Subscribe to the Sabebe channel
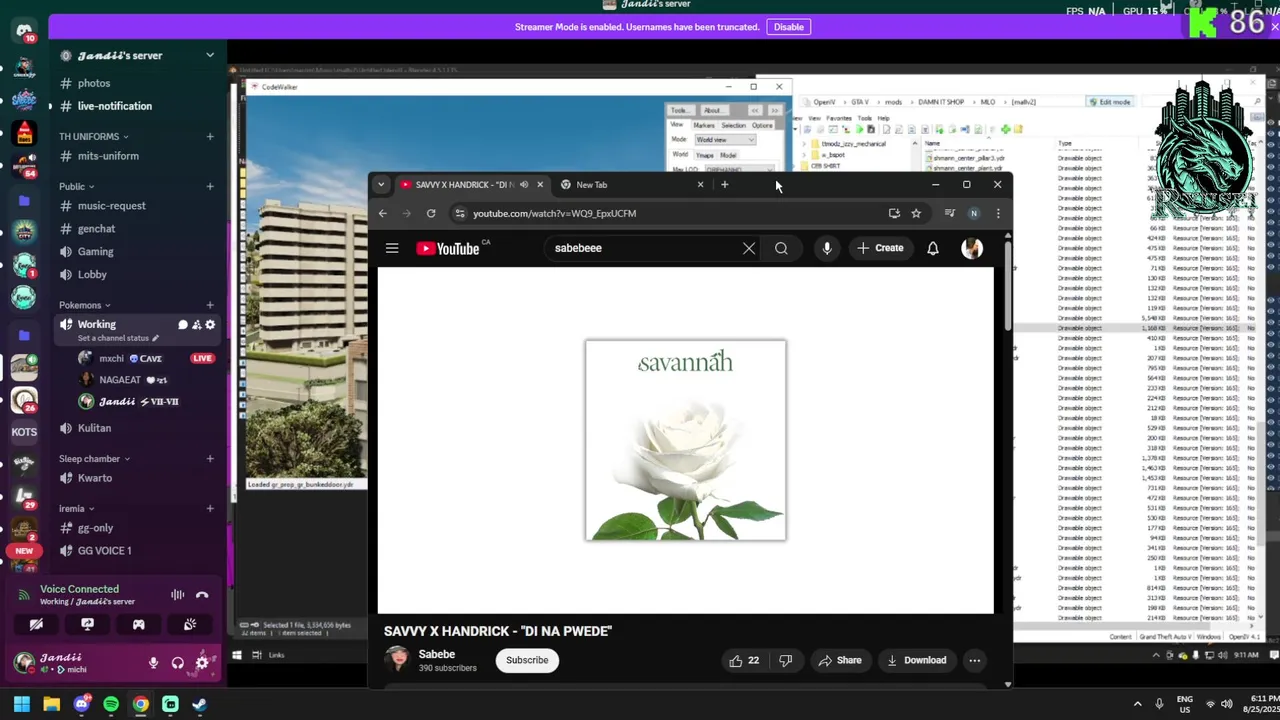The height and width of the screenshot is (720, 1280). coord(527,660)
